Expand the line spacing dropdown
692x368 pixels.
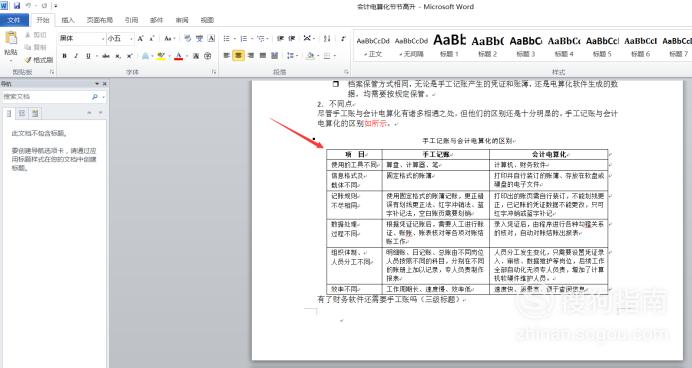click(x=292, y=56)
